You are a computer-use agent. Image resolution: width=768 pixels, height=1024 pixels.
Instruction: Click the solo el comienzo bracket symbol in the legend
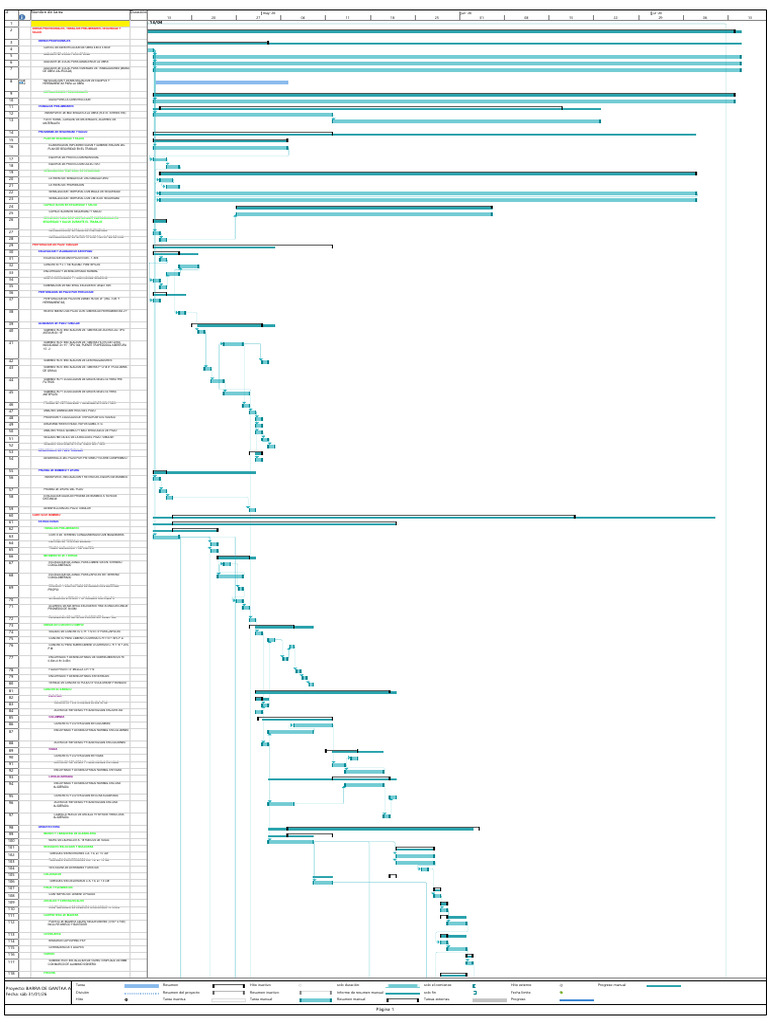[474, 985]
